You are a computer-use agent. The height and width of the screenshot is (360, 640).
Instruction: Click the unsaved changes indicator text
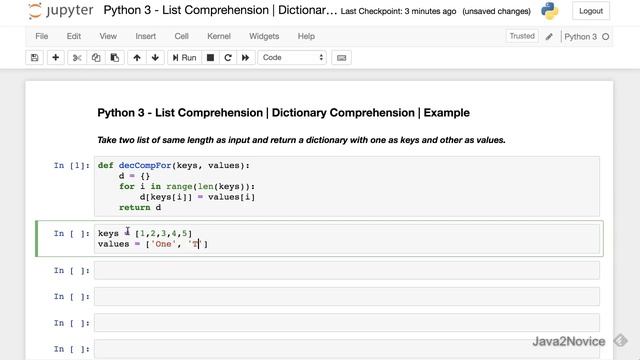496,11
